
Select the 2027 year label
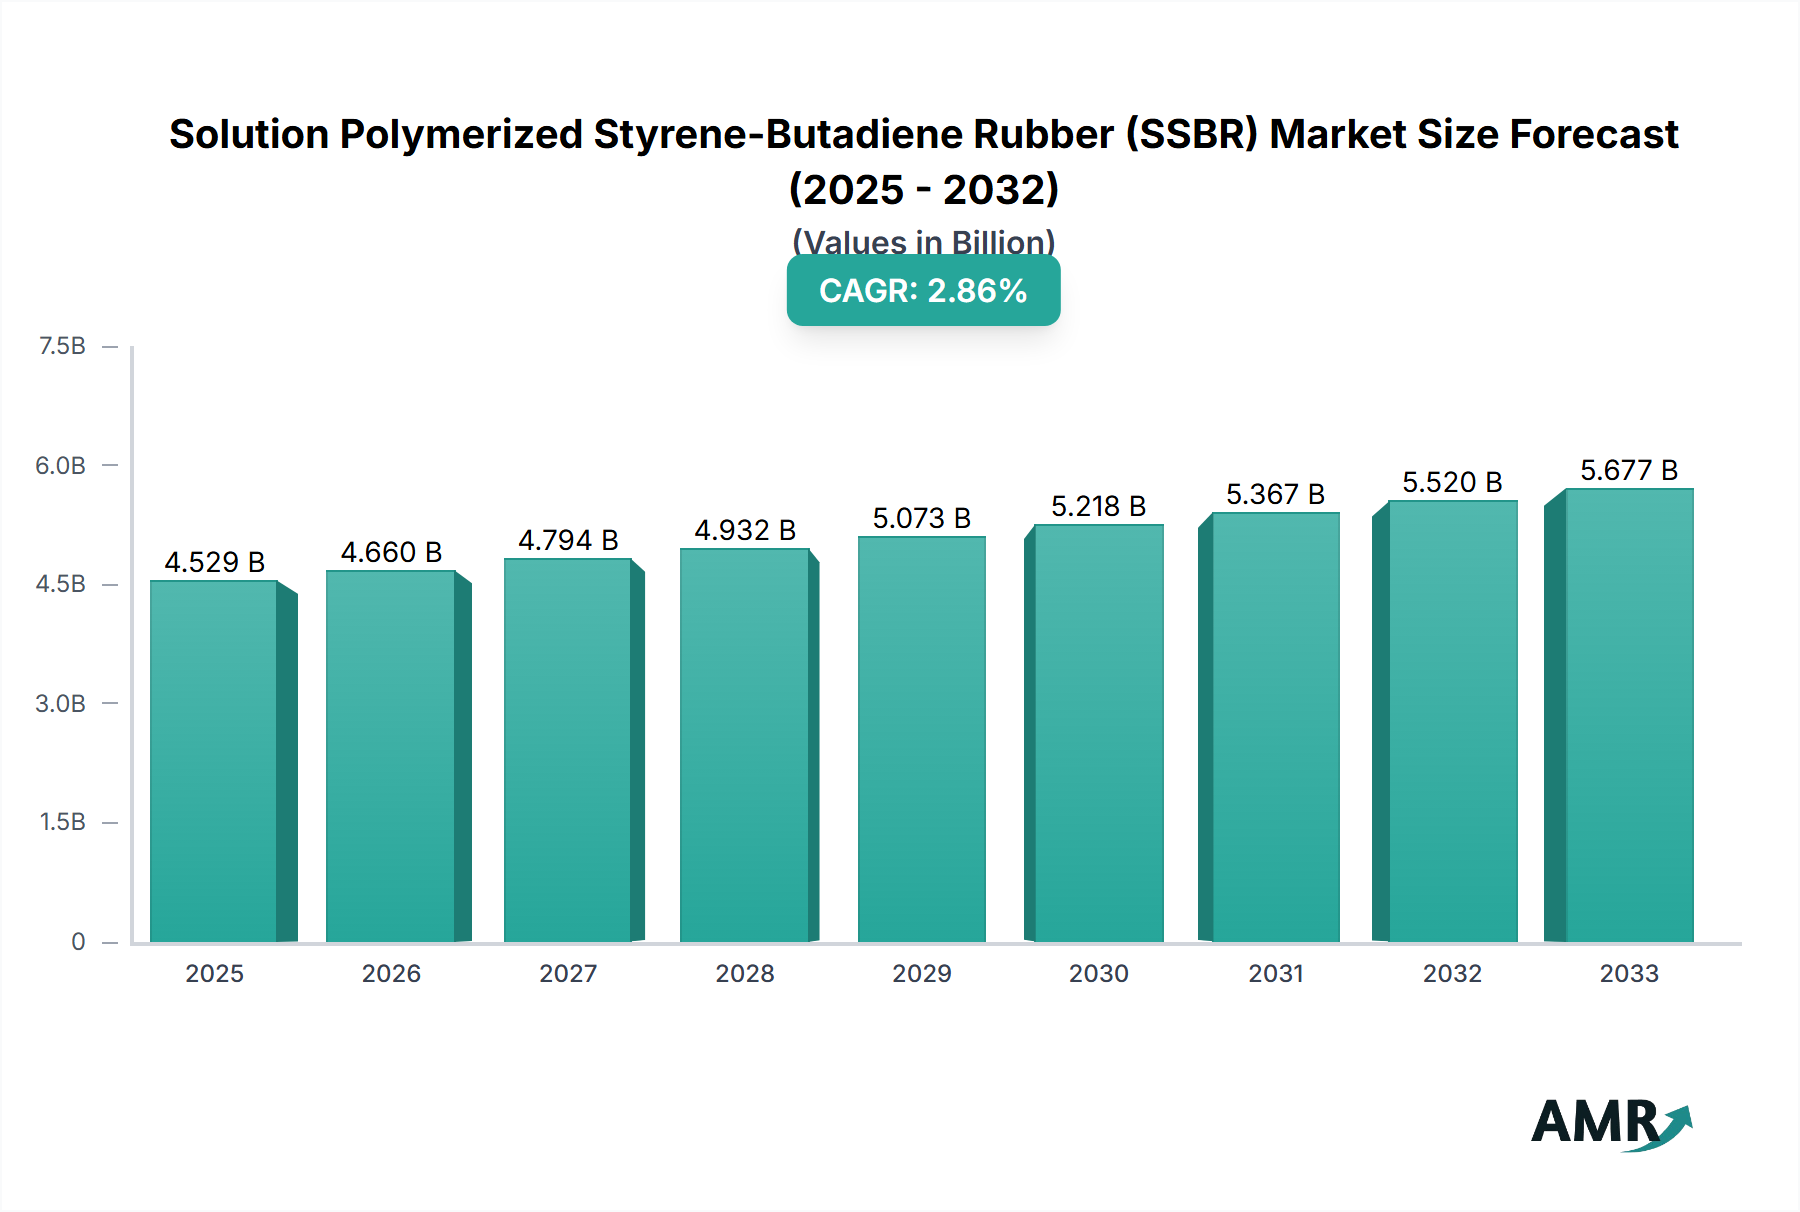[x=567, y=973]
